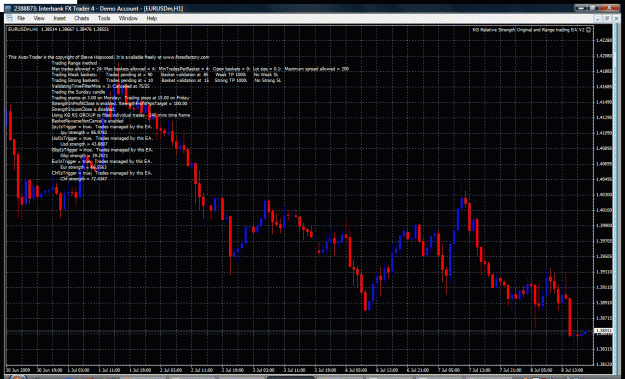
Task: Click the 'Using KG RS GROUP' filter line
Action: click(121, 115)
